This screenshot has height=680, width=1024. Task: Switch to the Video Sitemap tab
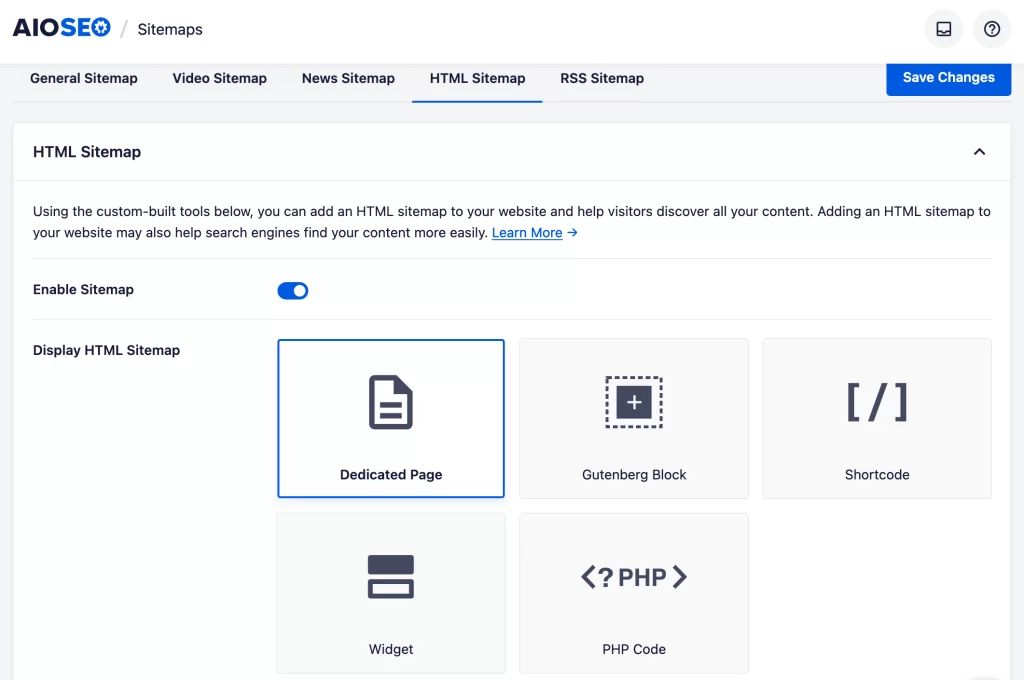click(x=219, y=78)
